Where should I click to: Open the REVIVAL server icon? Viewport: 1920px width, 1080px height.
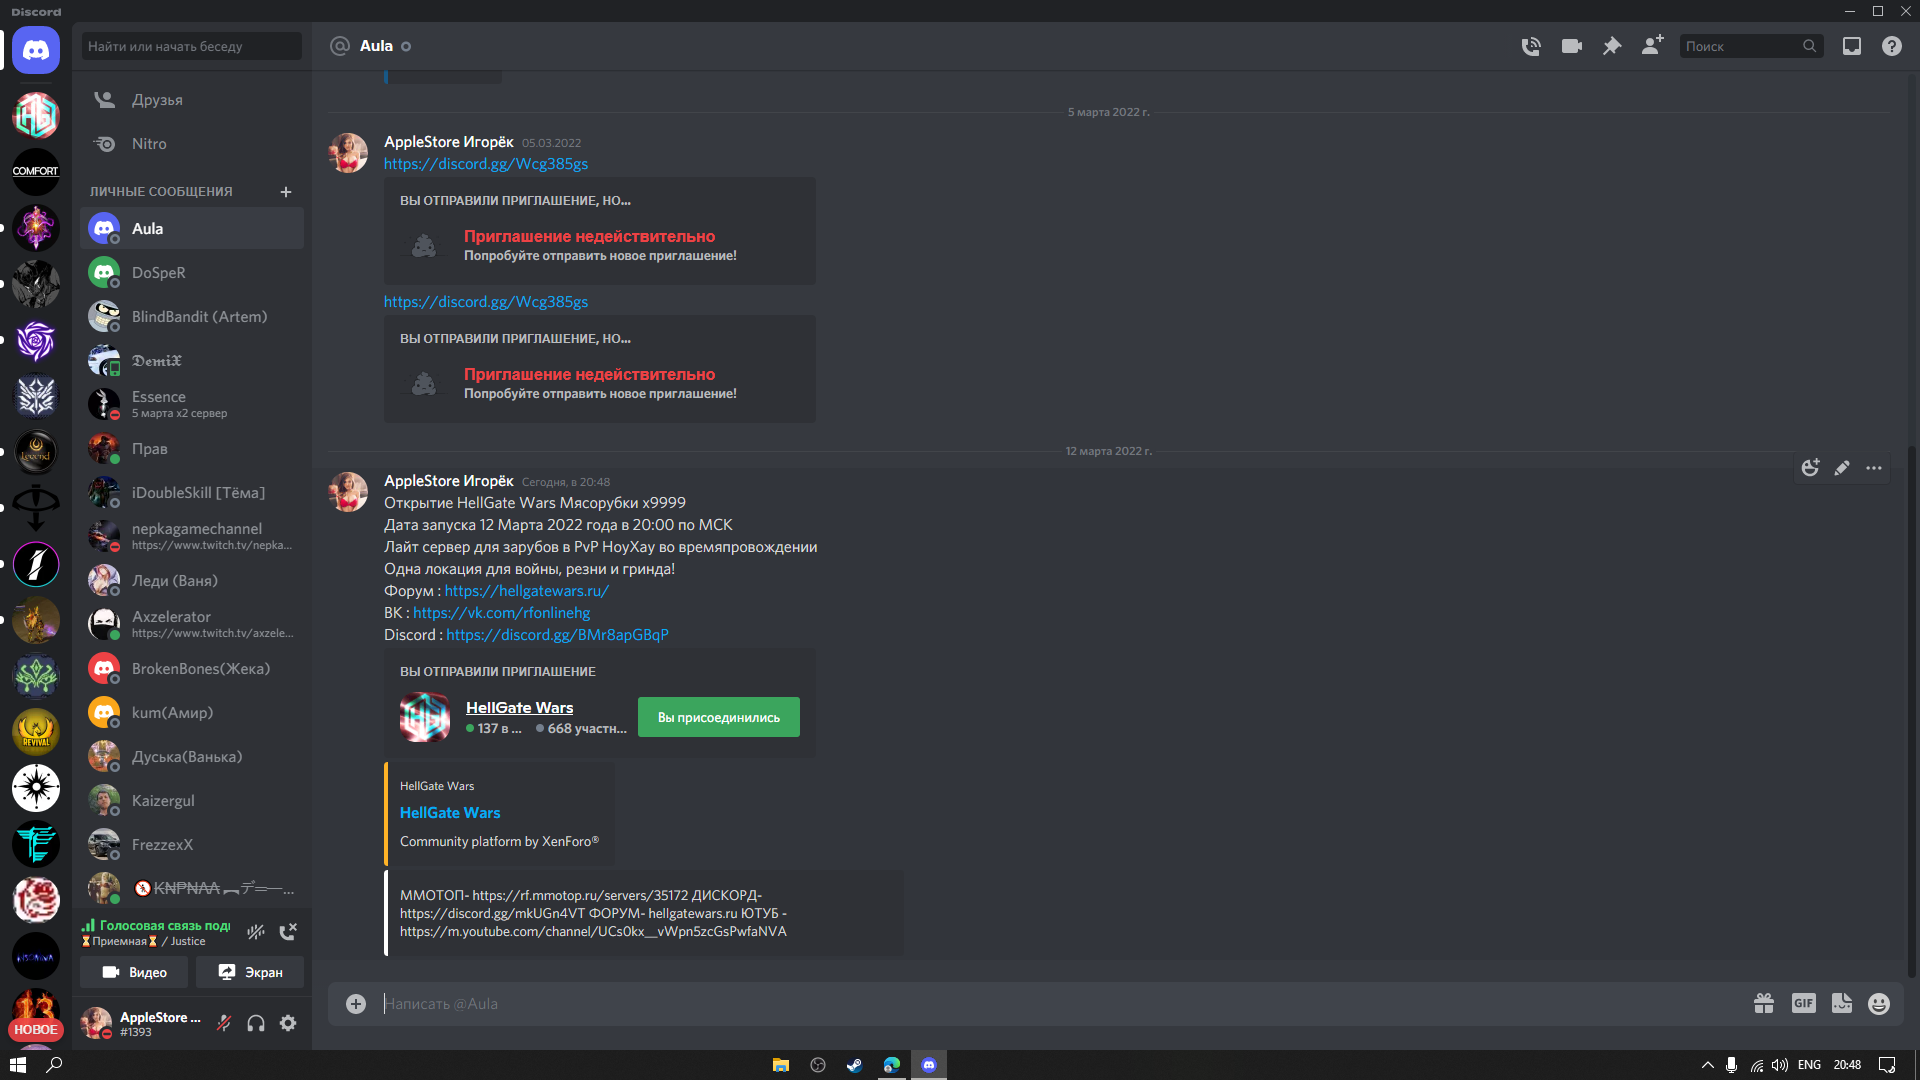click(x=36, y=732)
